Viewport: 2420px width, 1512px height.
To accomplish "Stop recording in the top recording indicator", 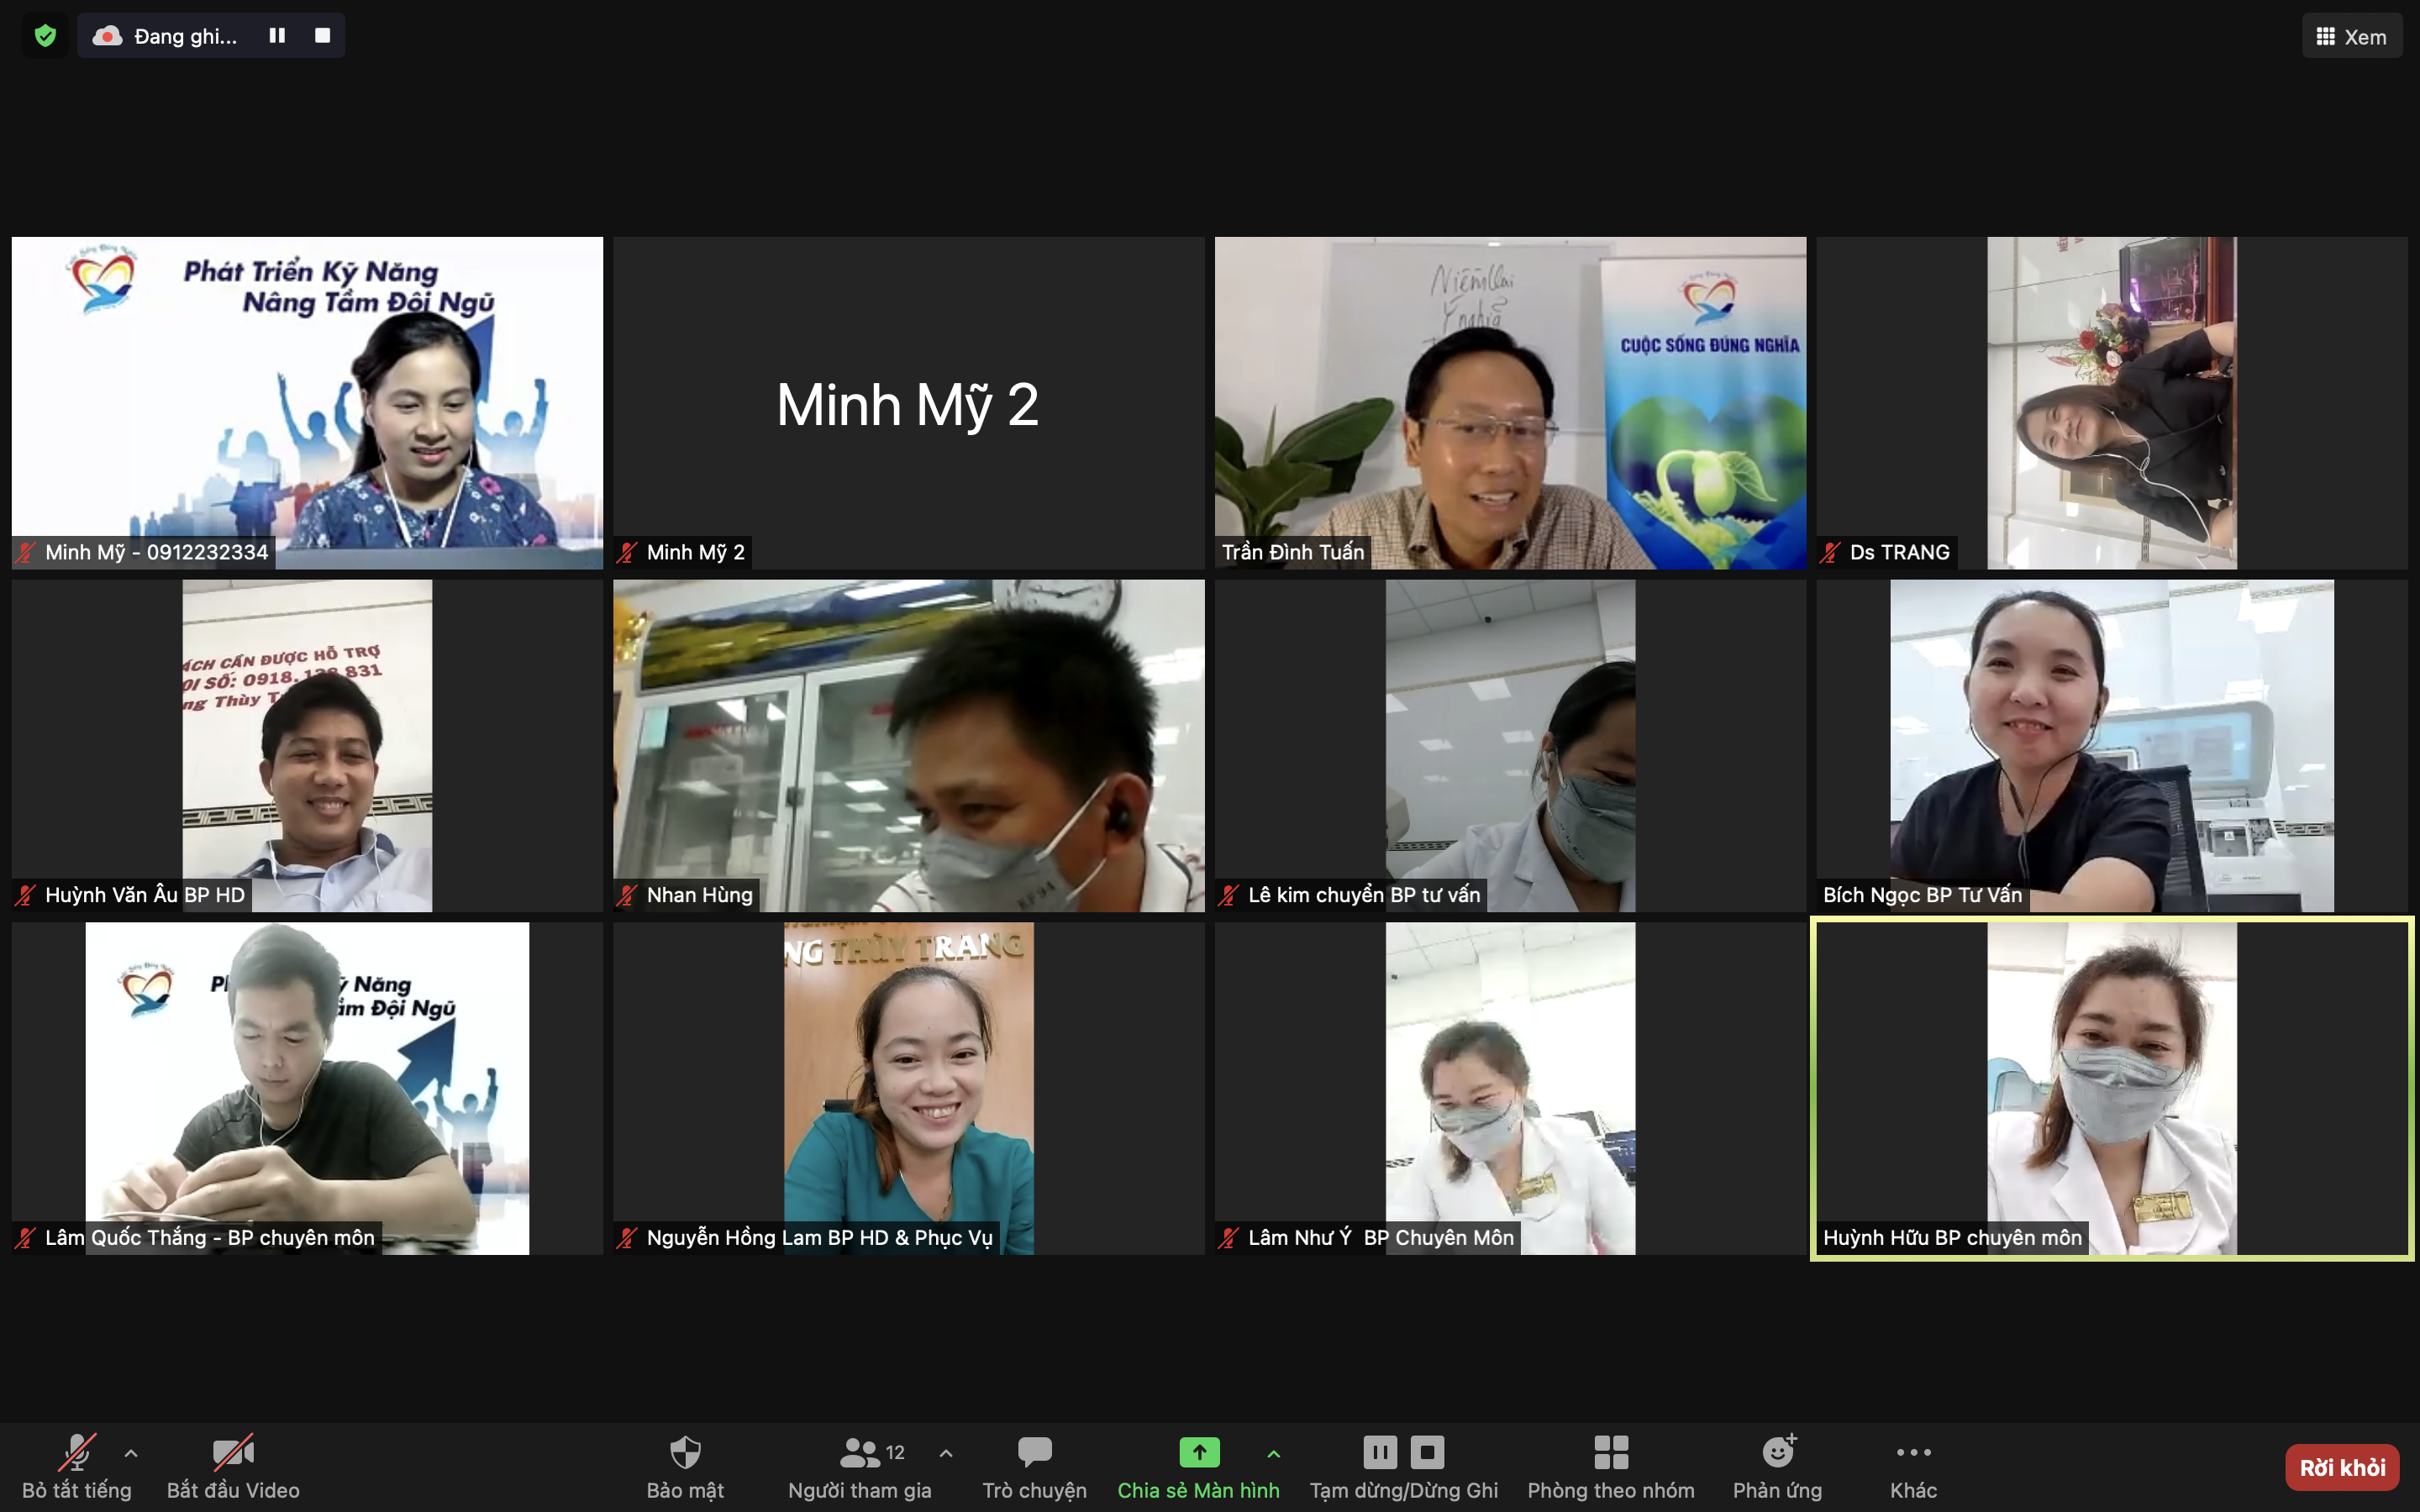I will pos(322,36).
